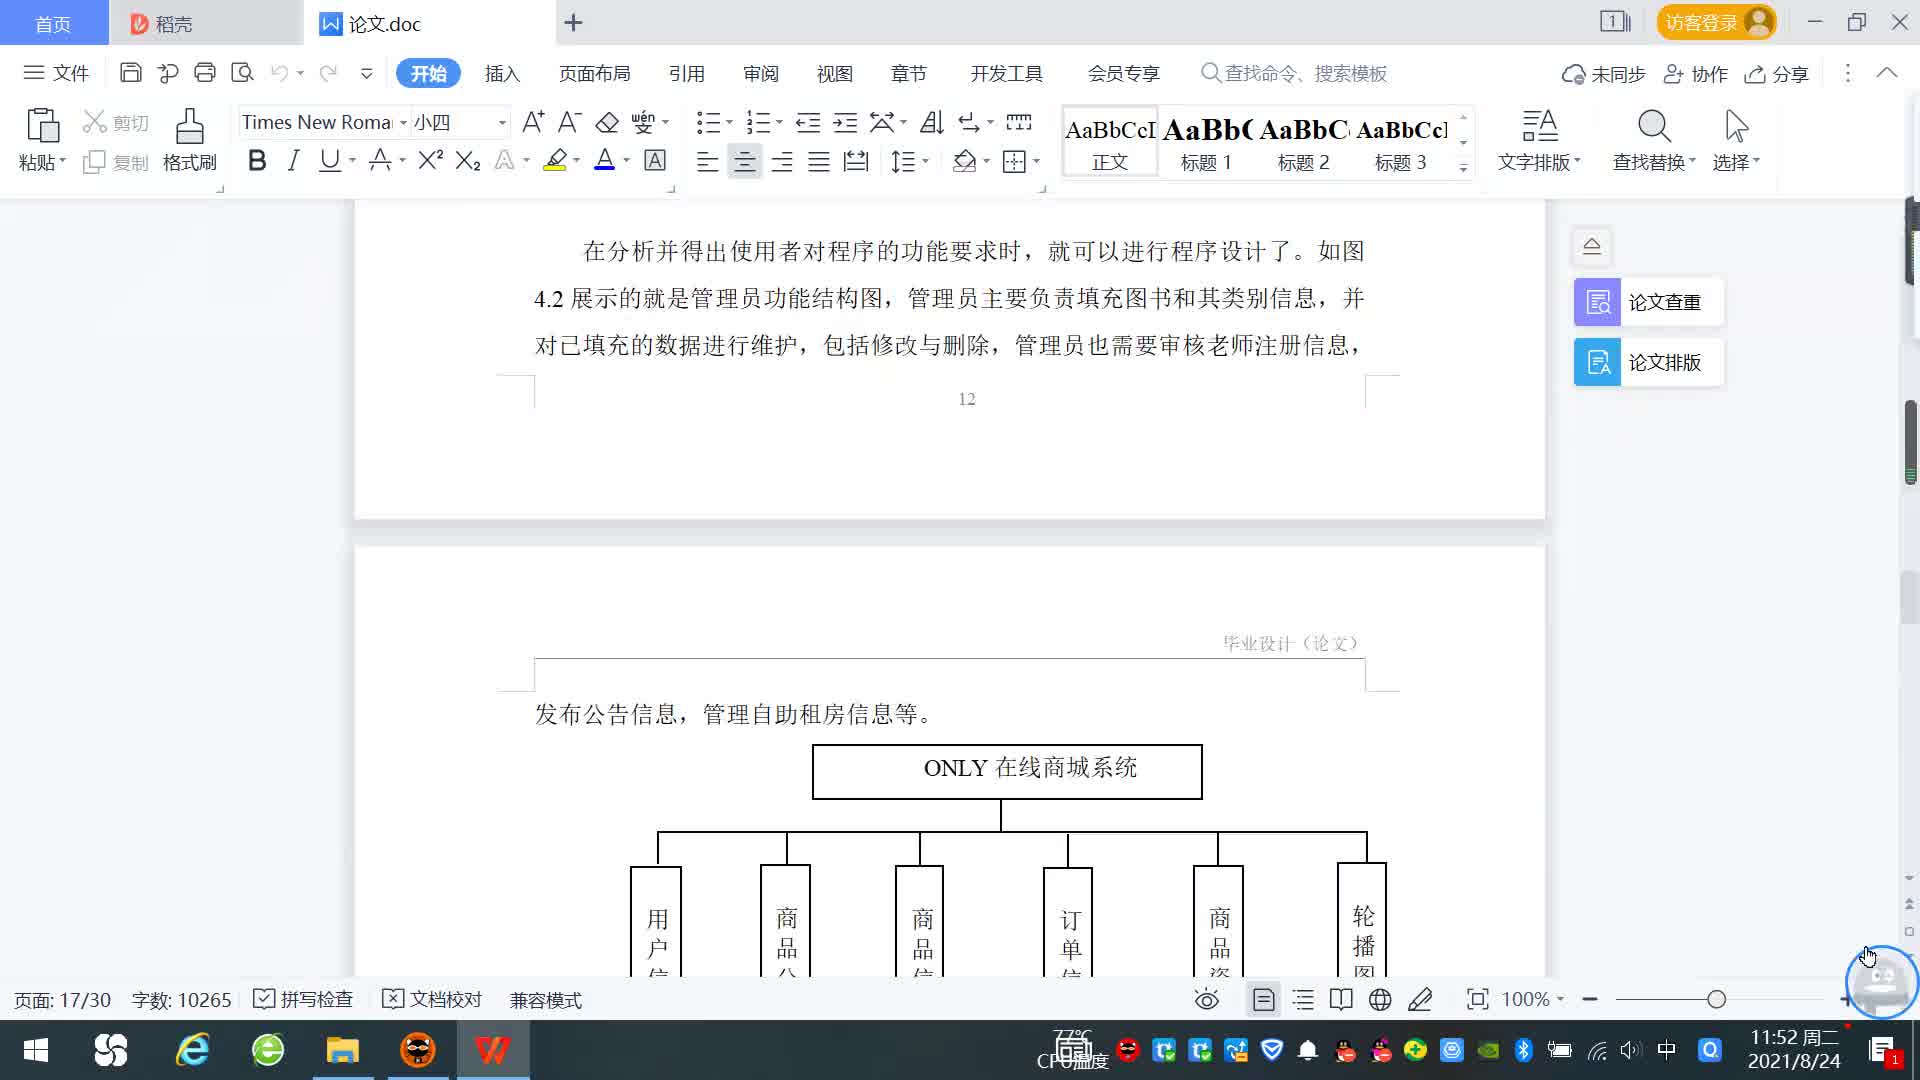This screenshot has width=1920, height=1080.
Task: Expand bullet list options arrow
Action: pos(729,122)
